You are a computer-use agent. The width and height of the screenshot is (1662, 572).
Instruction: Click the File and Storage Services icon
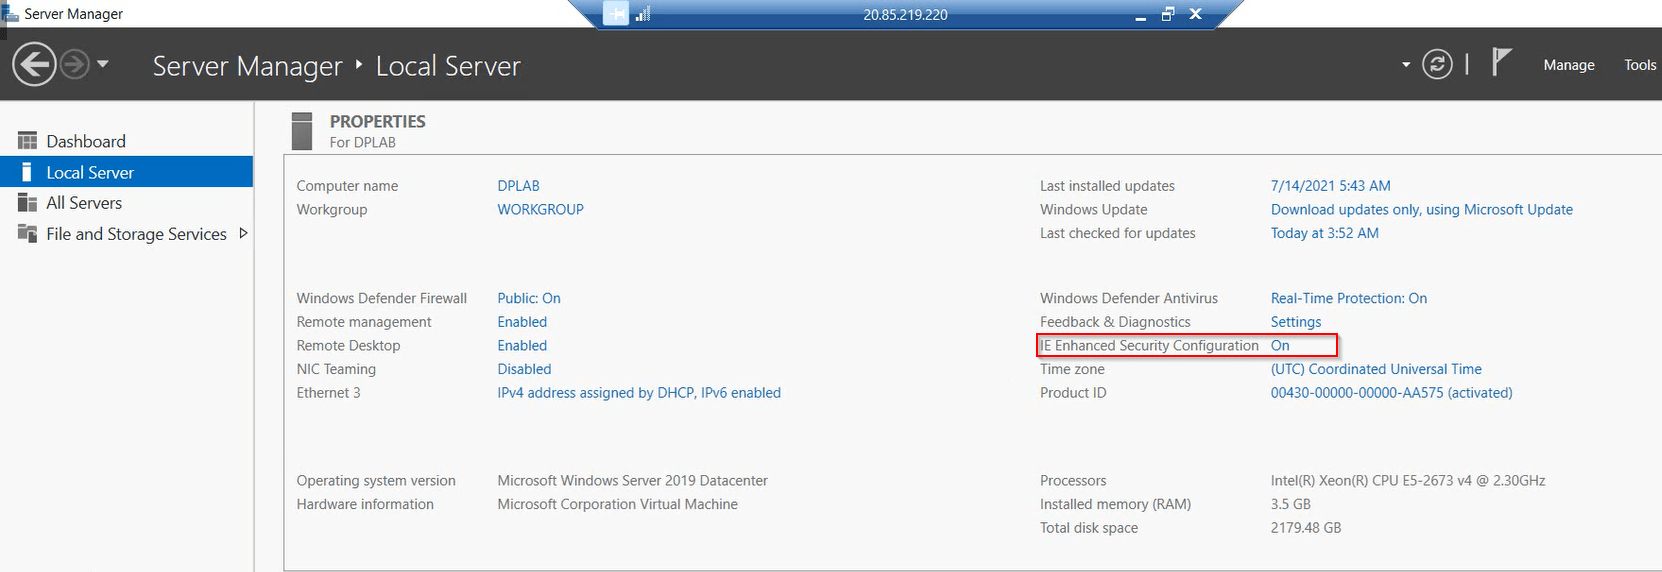27,234
